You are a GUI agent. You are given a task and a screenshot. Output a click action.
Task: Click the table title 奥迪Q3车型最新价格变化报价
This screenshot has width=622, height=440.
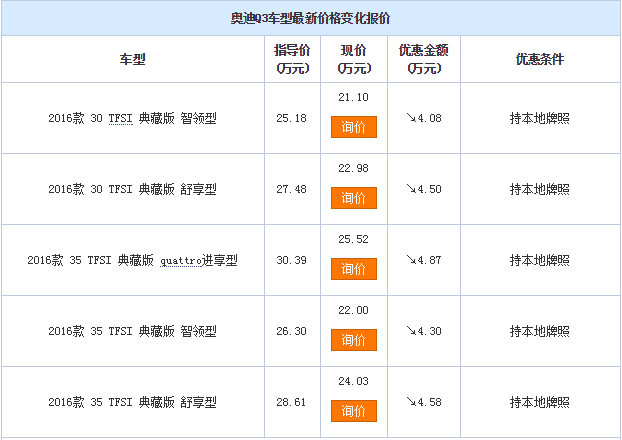pos(311,18)
